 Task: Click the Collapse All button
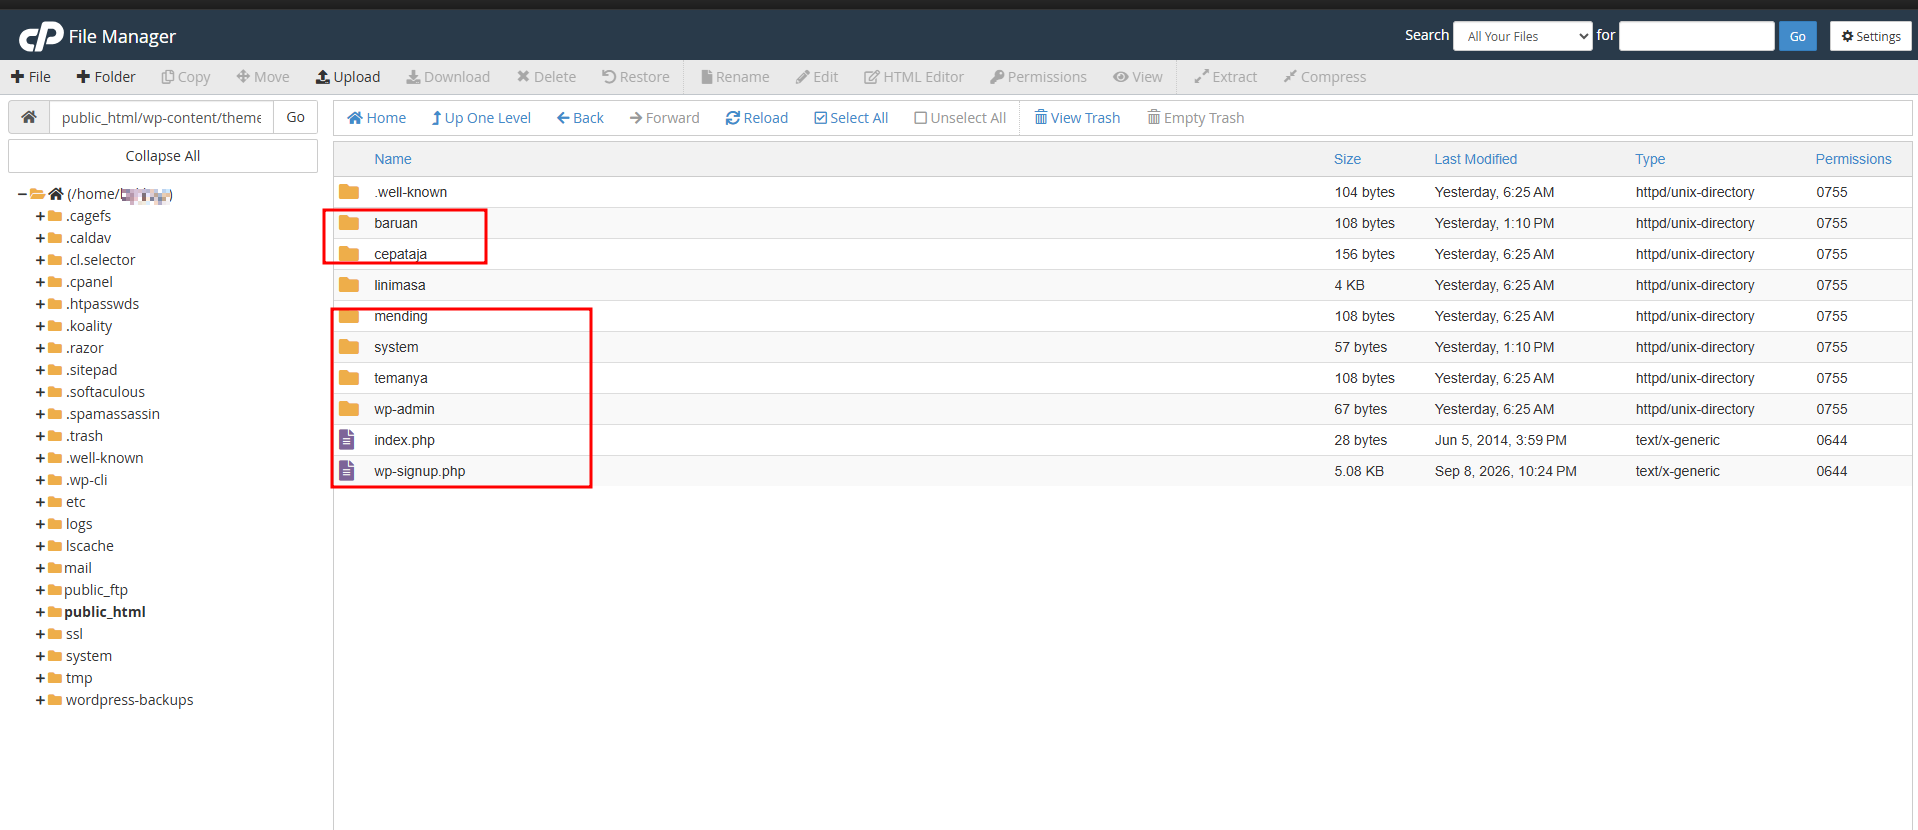(163, 156)
